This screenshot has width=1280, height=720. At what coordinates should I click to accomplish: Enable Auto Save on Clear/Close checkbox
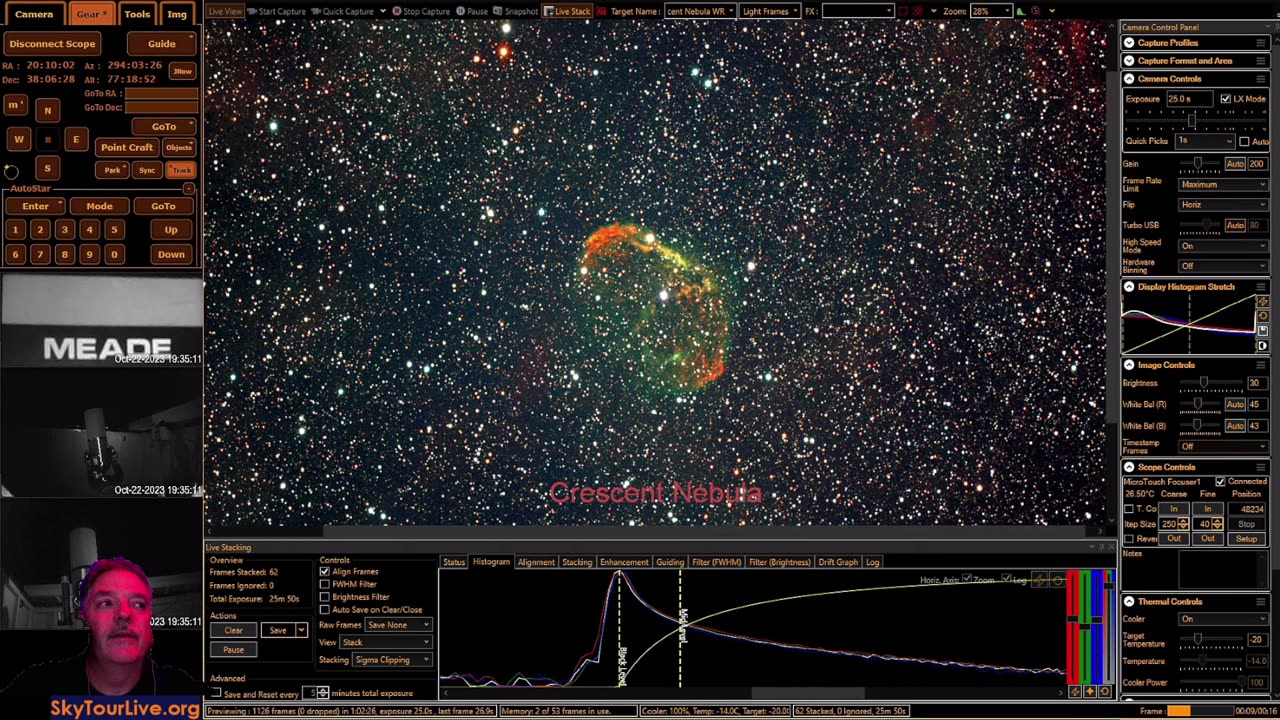(325, 609)
